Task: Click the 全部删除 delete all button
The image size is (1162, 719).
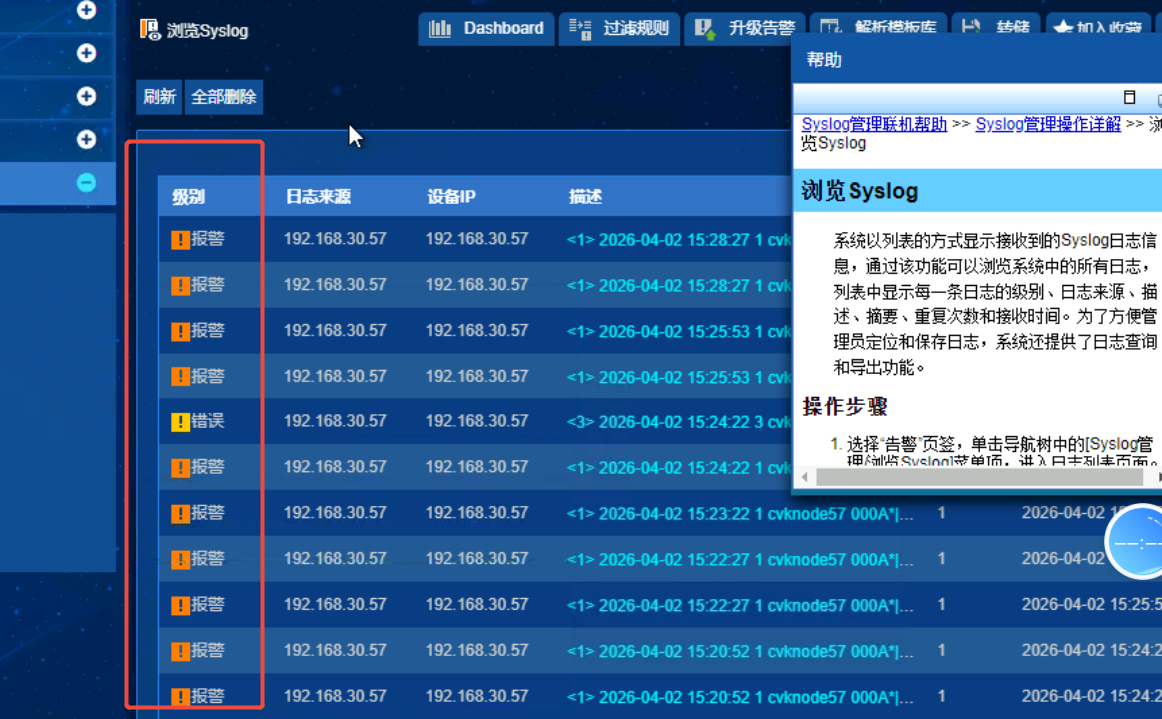Action: 224,97
